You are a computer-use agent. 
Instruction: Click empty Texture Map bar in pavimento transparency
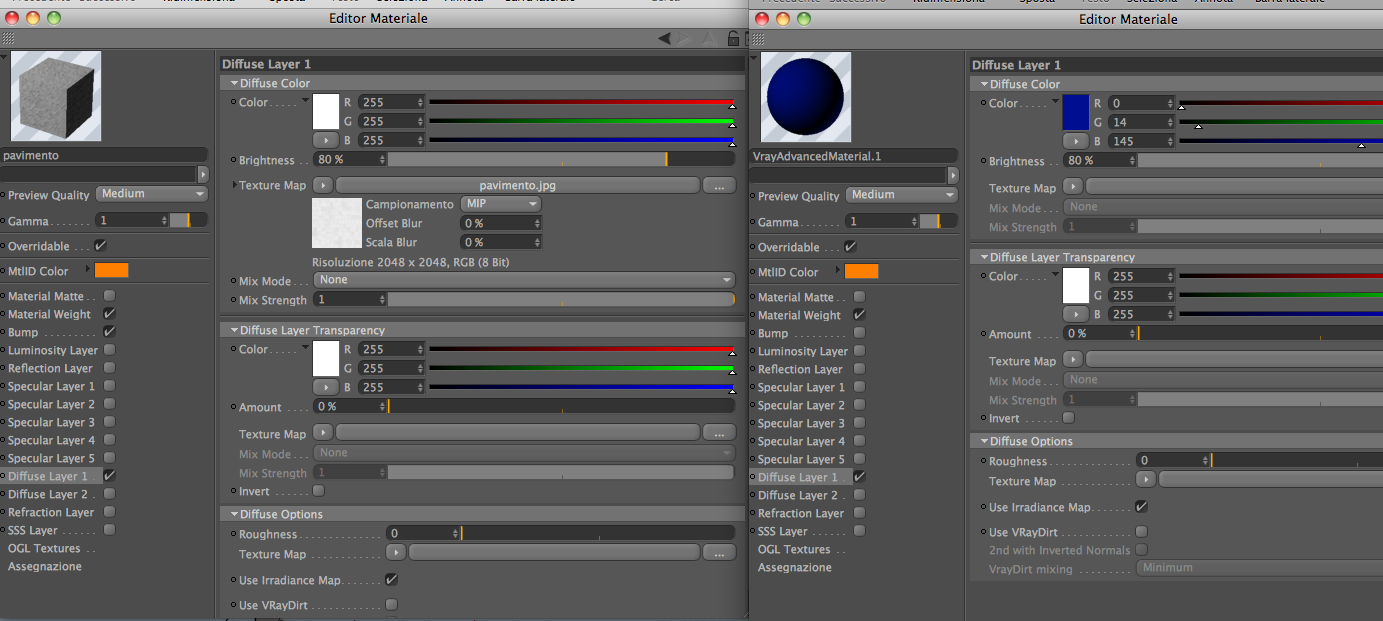[517, 434]
